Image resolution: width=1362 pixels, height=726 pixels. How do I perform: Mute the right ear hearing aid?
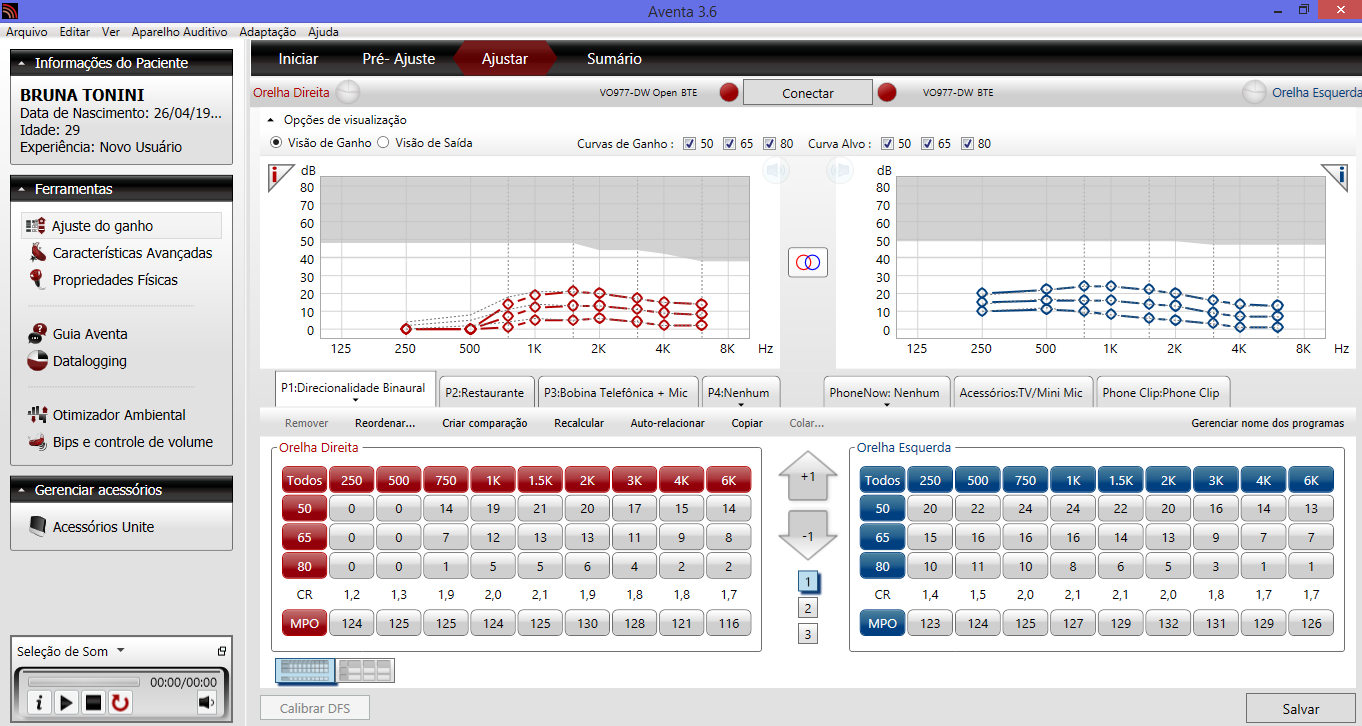click(776, 171)
